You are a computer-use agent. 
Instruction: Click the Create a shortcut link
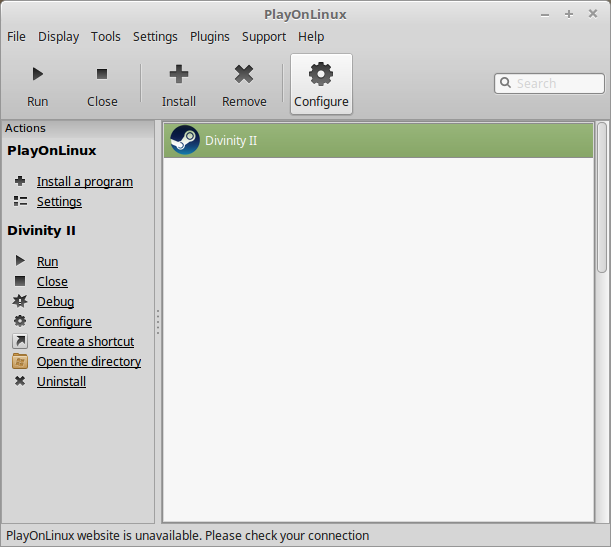(85, 342)
